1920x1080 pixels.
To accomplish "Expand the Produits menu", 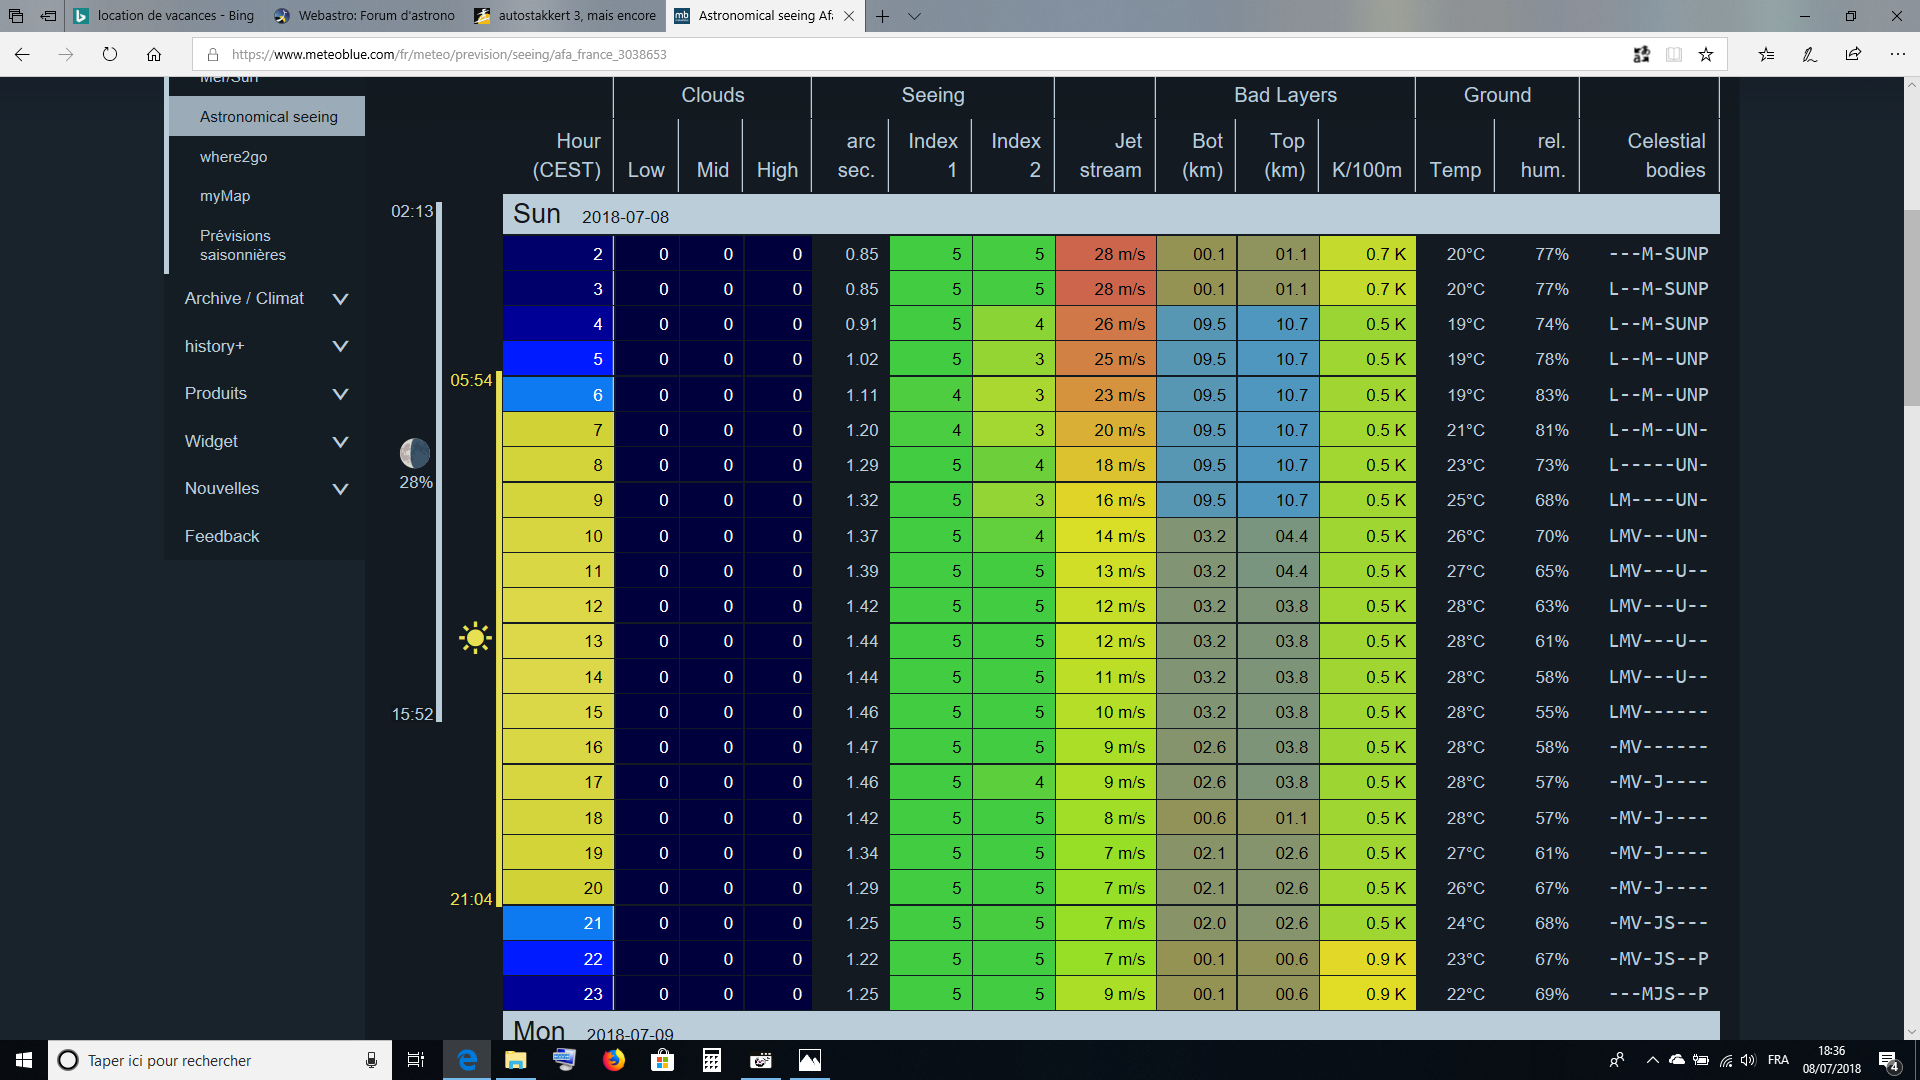I will point(340,394).
